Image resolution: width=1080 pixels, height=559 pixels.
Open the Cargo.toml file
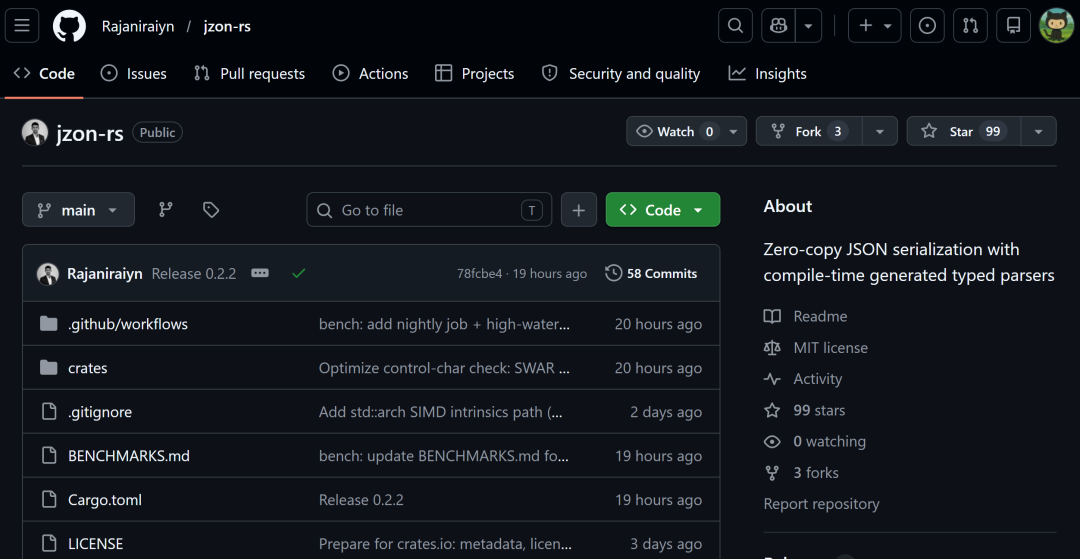tap(105, 500)
